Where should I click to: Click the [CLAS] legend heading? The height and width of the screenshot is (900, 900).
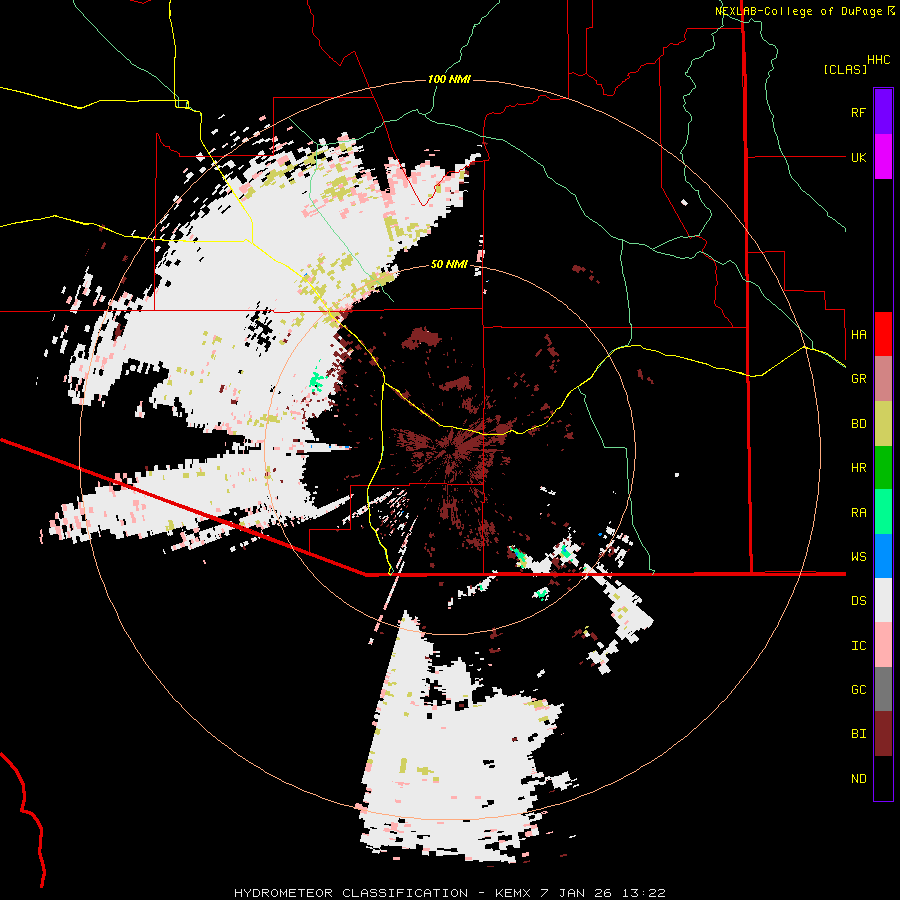pos(844,69)
